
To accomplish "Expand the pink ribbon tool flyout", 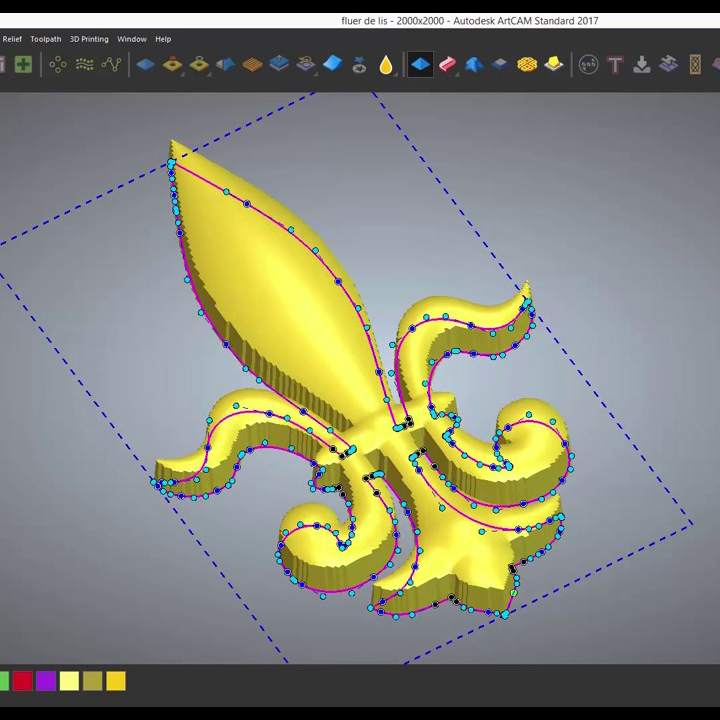I will coord(447,65).
